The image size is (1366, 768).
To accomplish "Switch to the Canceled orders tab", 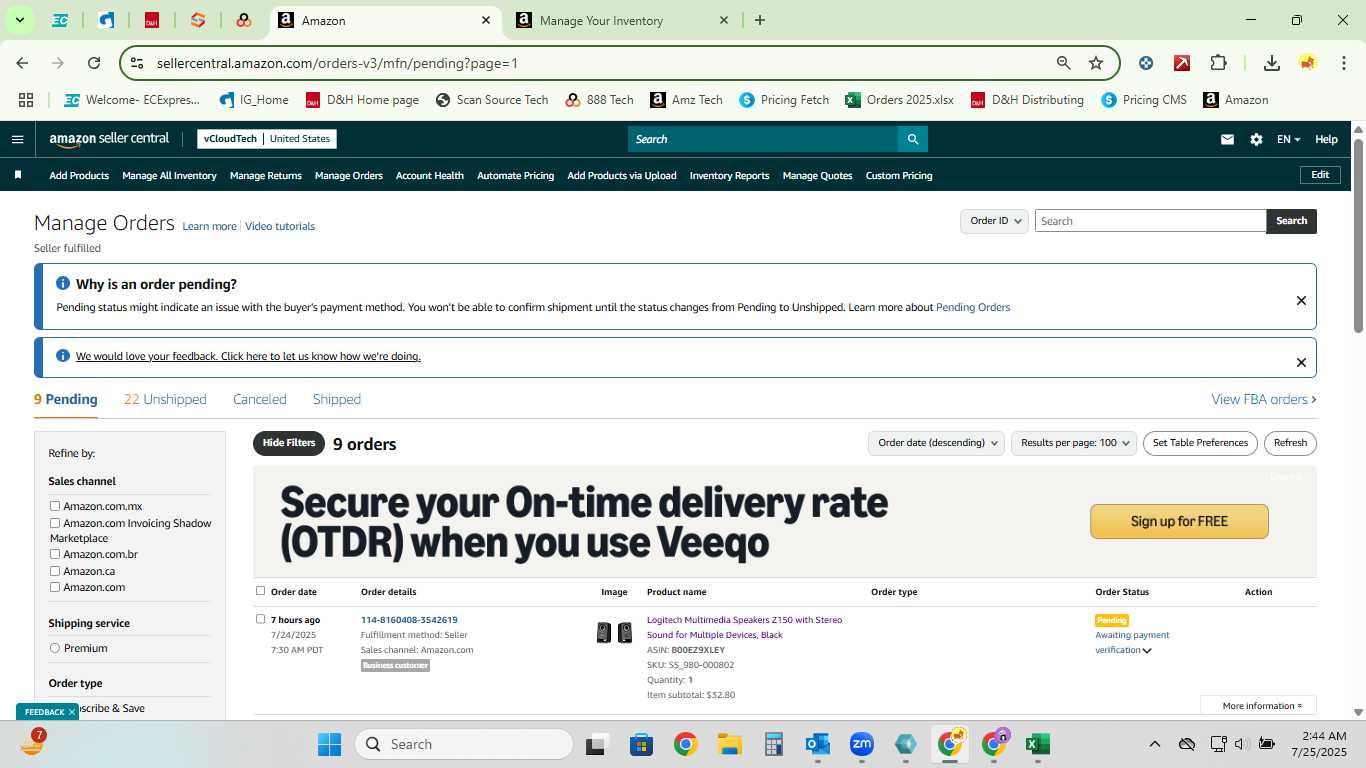I will (260, 399).
